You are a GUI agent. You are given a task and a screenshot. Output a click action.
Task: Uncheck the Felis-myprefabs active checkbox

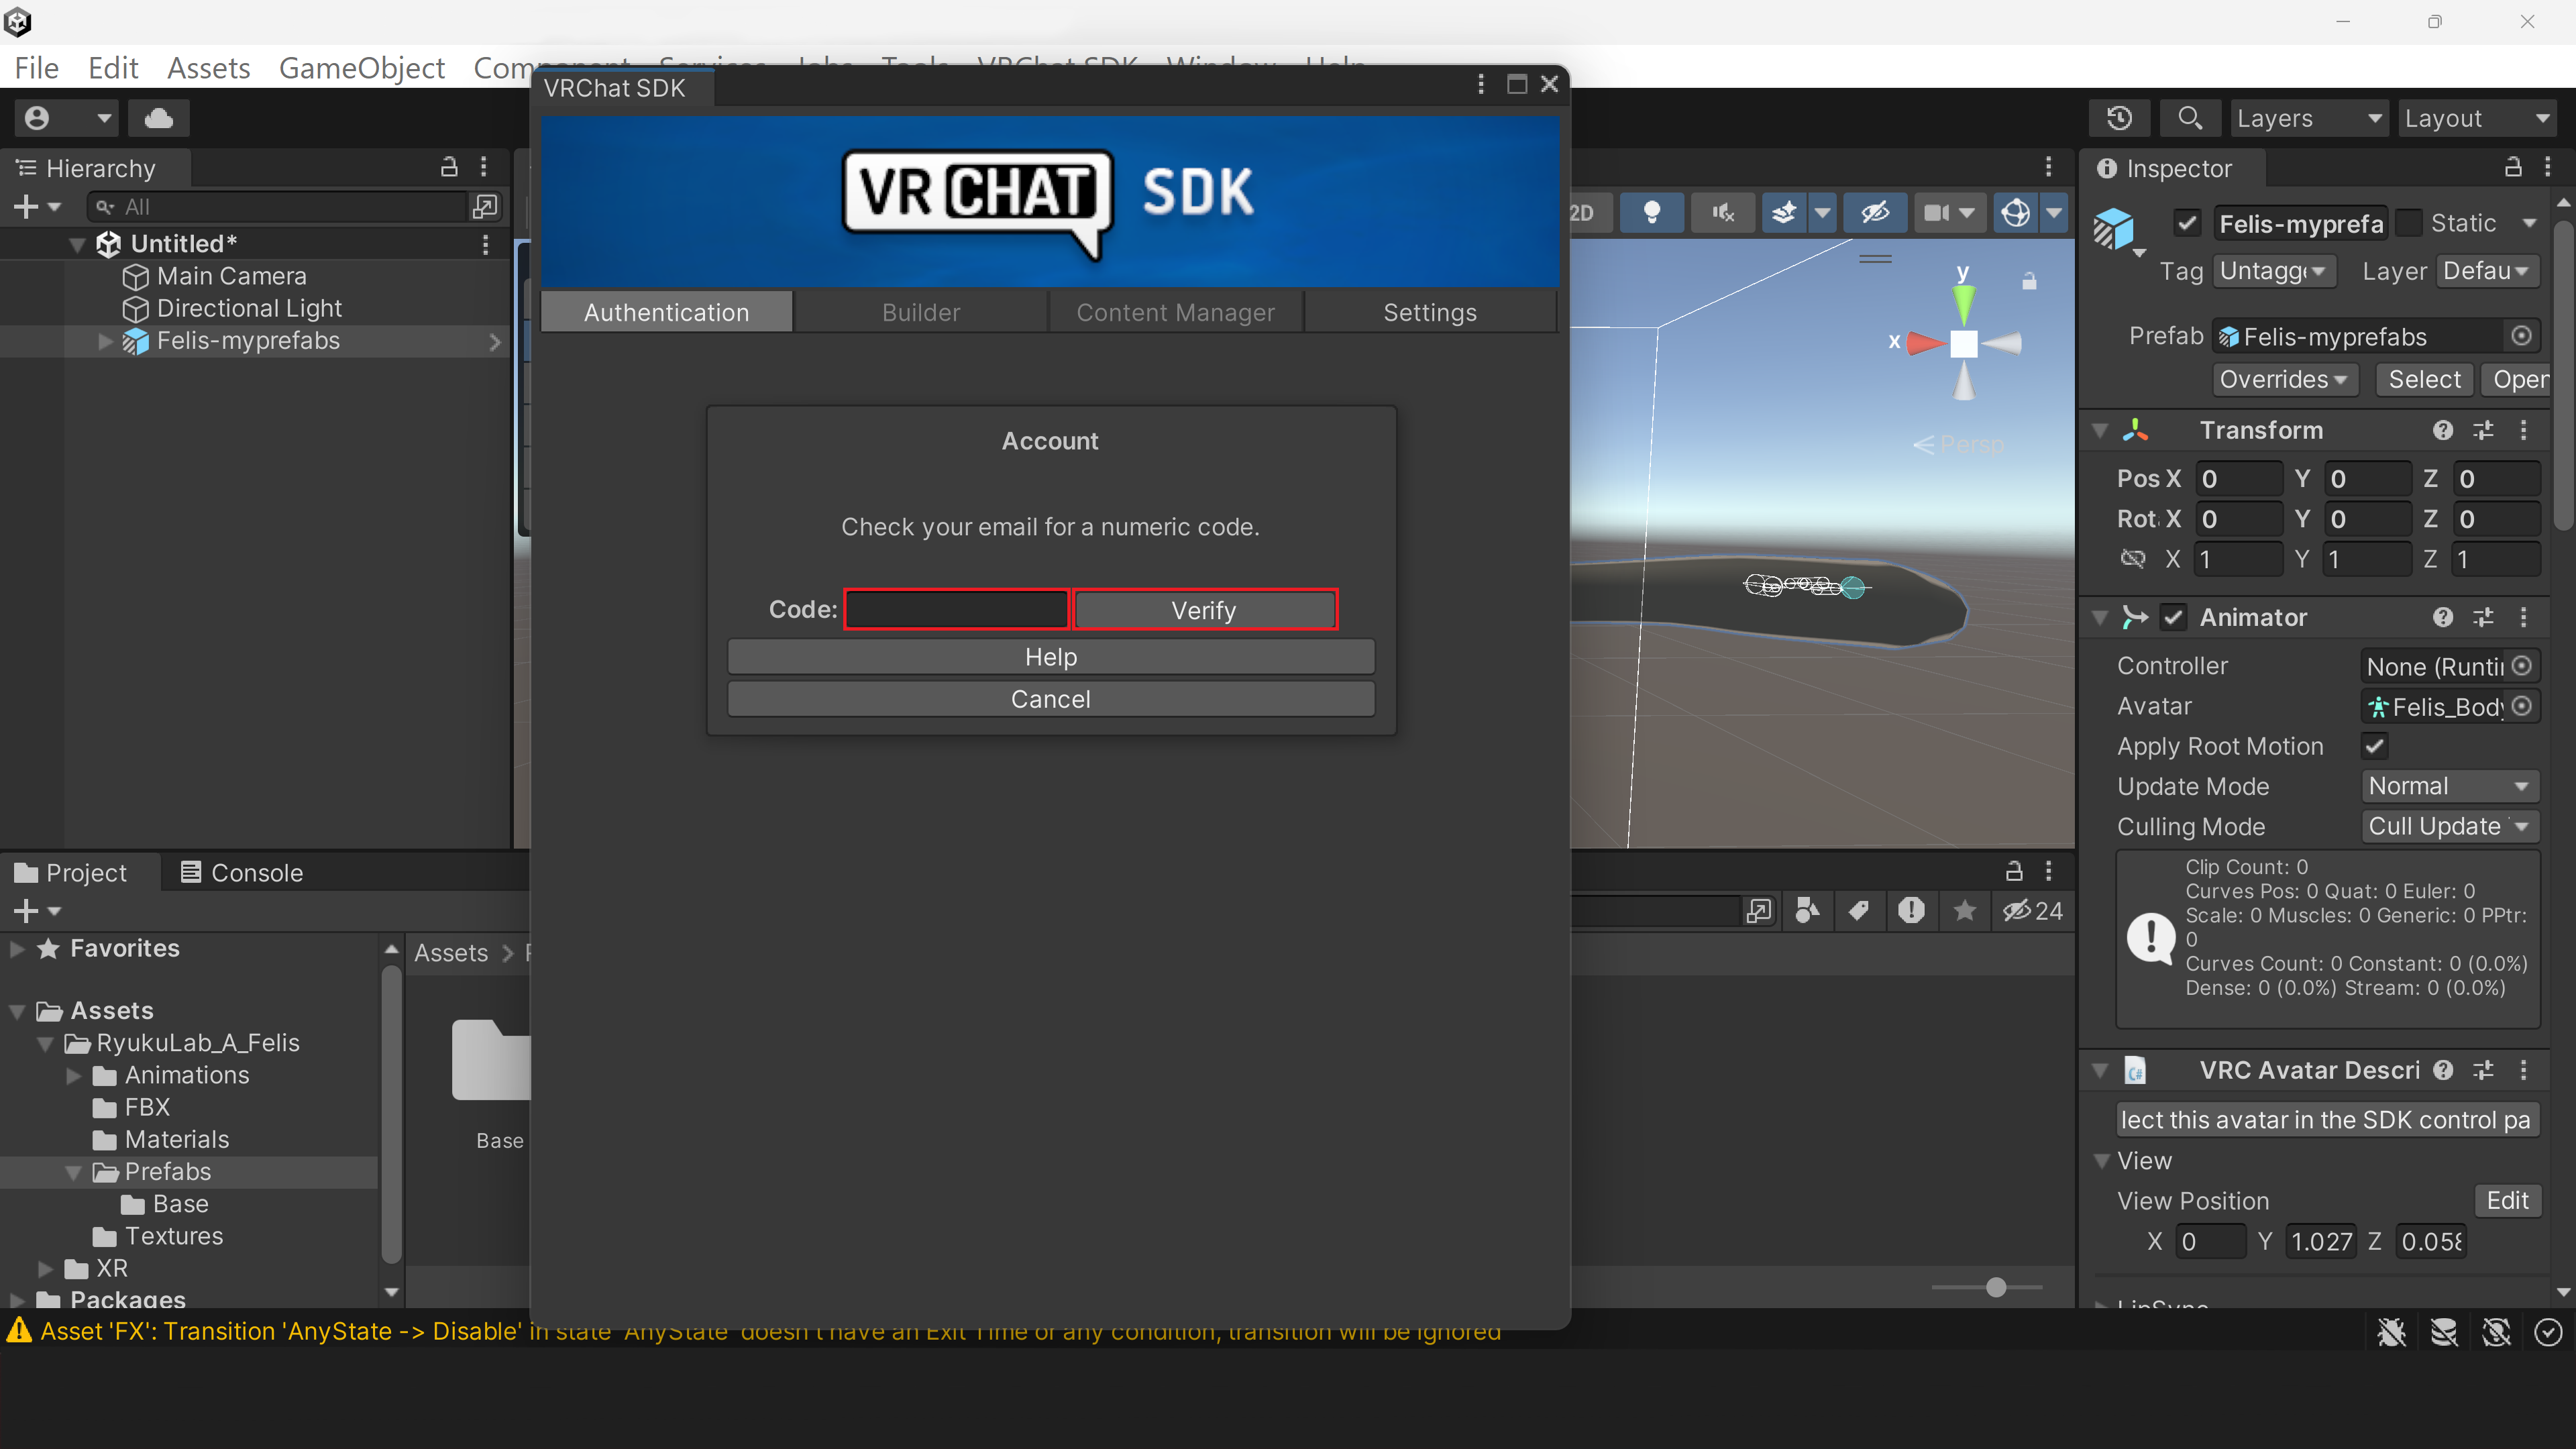tap(2187, 223)
